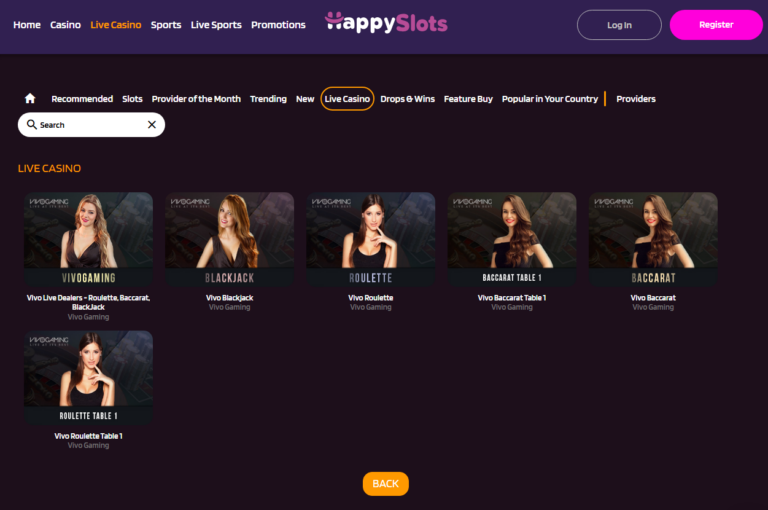
Task: Click the 'Vivo Baccarat Table 1' title
Action: click(512, 297)
